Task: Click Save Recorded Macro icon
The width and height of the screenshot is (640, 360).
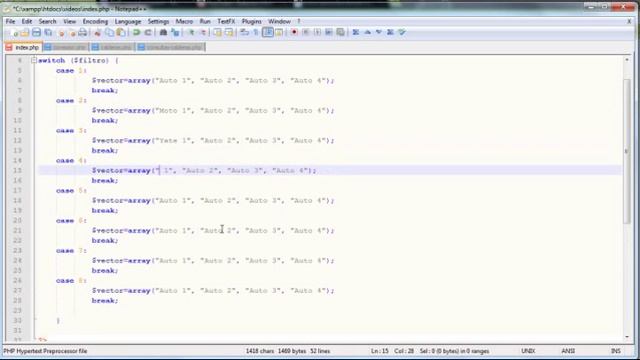Action: [340, 33]
